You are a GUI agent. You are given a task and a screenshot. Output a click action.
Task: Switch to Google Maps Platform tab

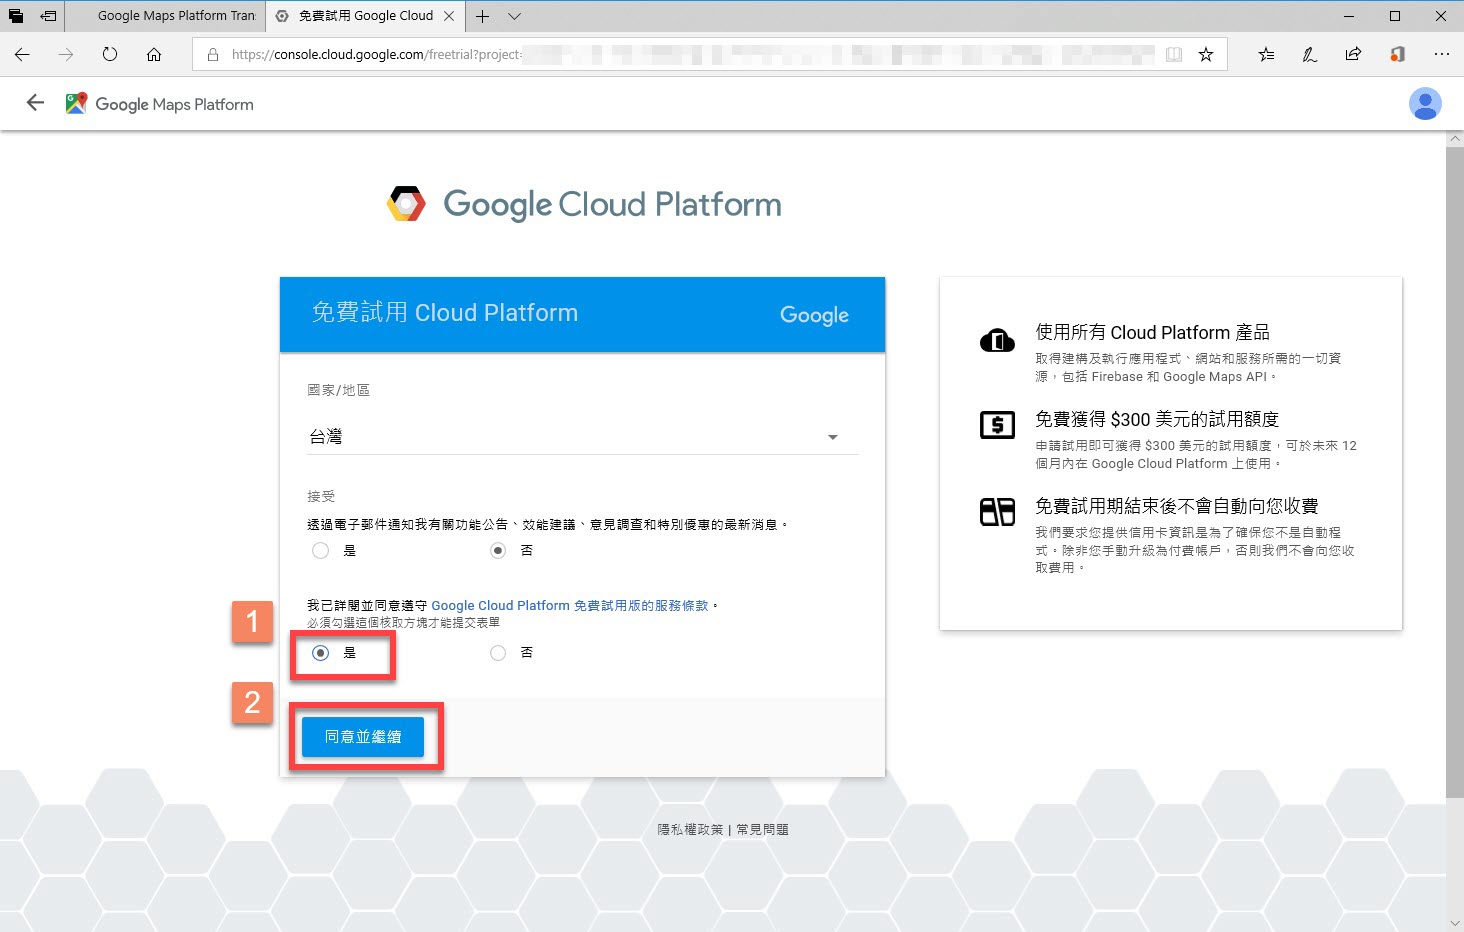tap(165, 16)
